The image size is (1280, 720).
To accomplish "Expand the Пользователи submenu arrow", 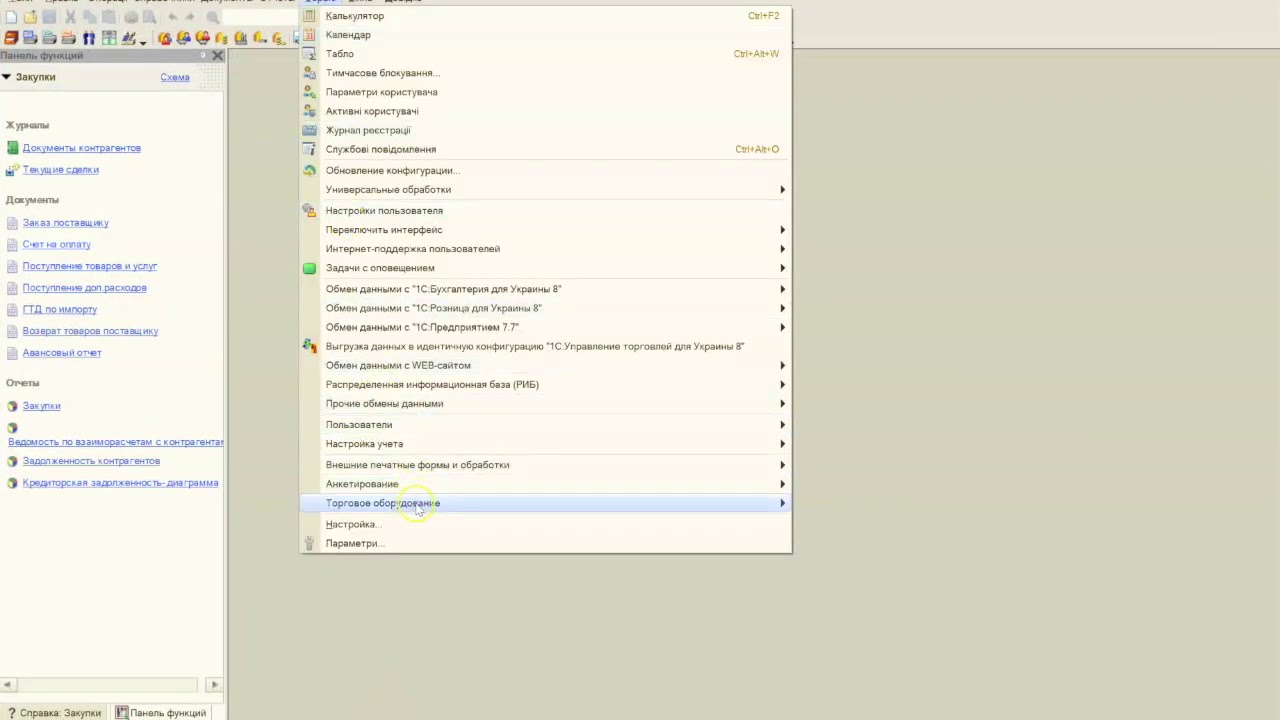I will [782, 424].
